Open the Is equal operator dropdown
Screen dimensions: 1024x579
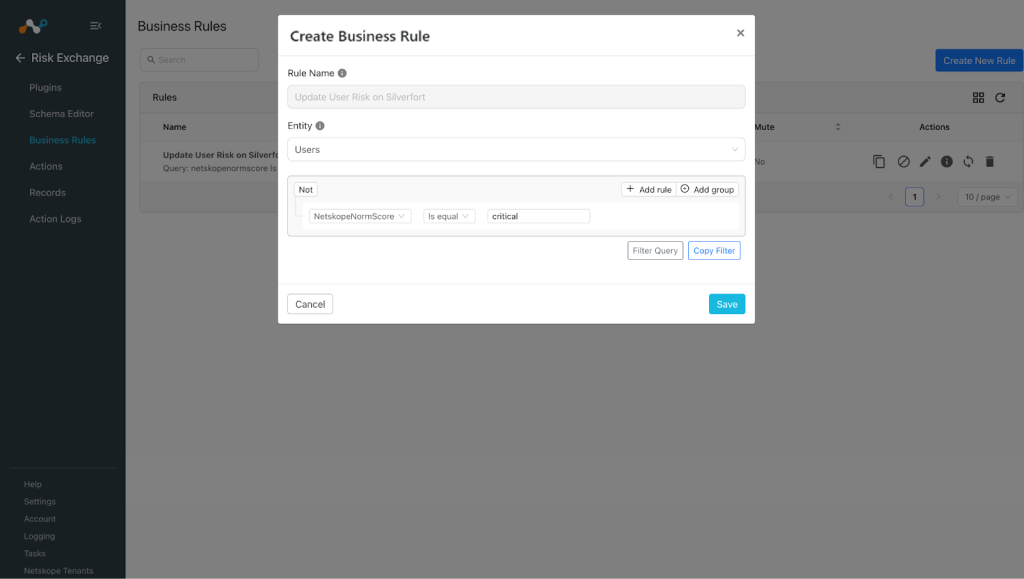point(449,216)
